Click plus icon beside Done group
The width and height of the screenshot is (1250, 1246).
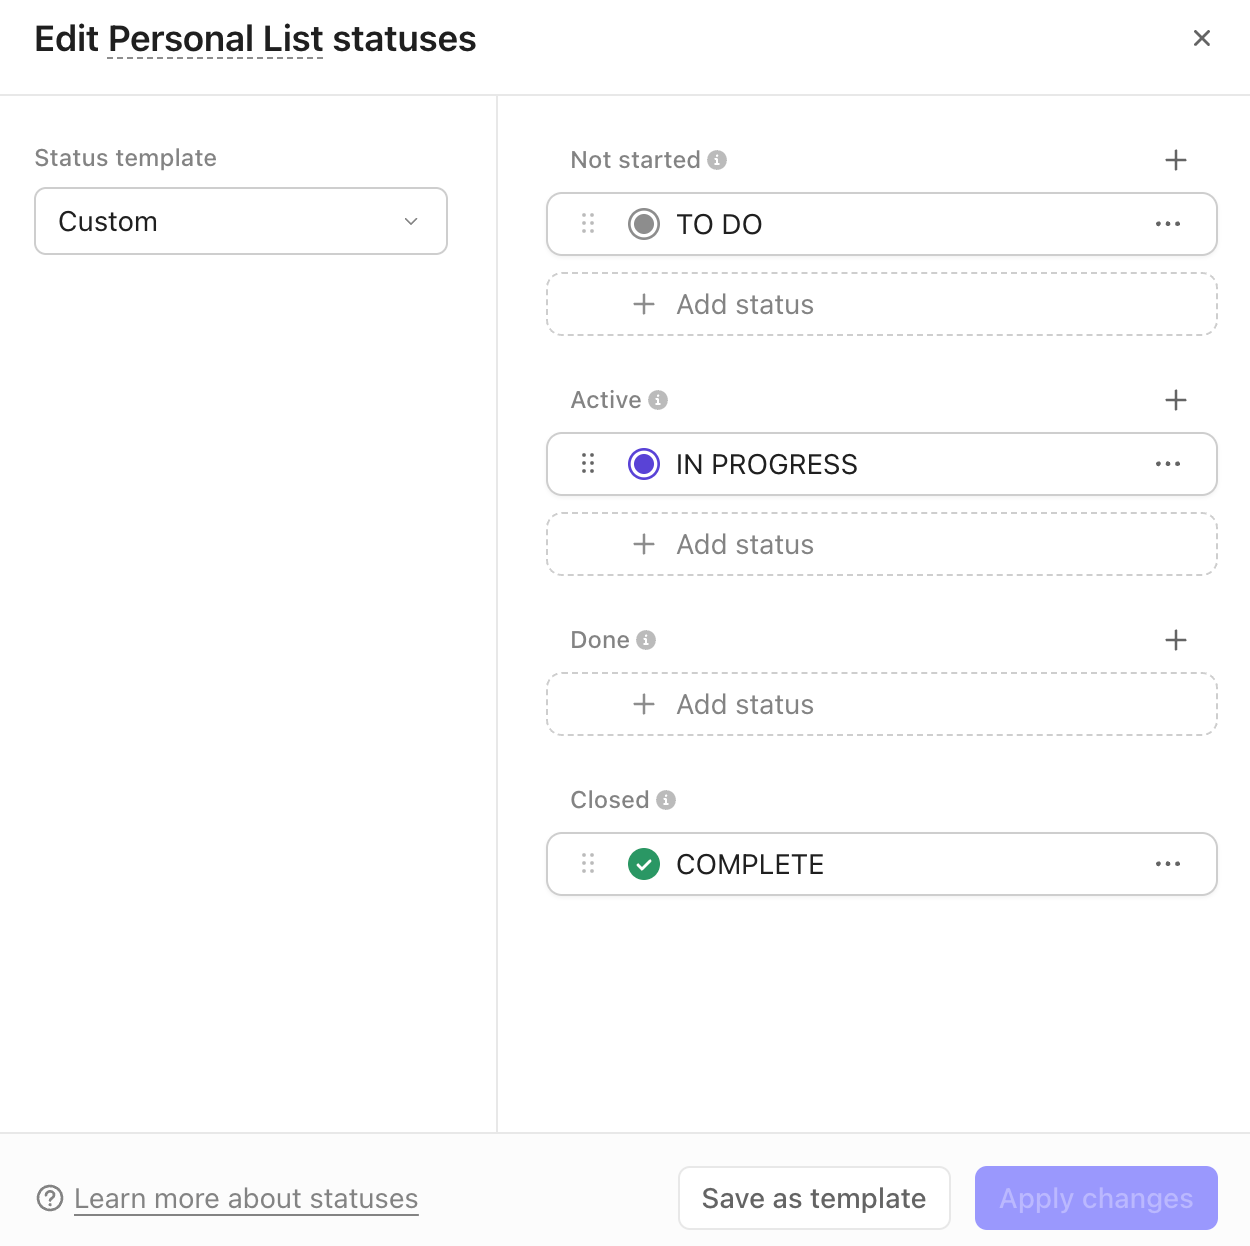coord(1176,639)
